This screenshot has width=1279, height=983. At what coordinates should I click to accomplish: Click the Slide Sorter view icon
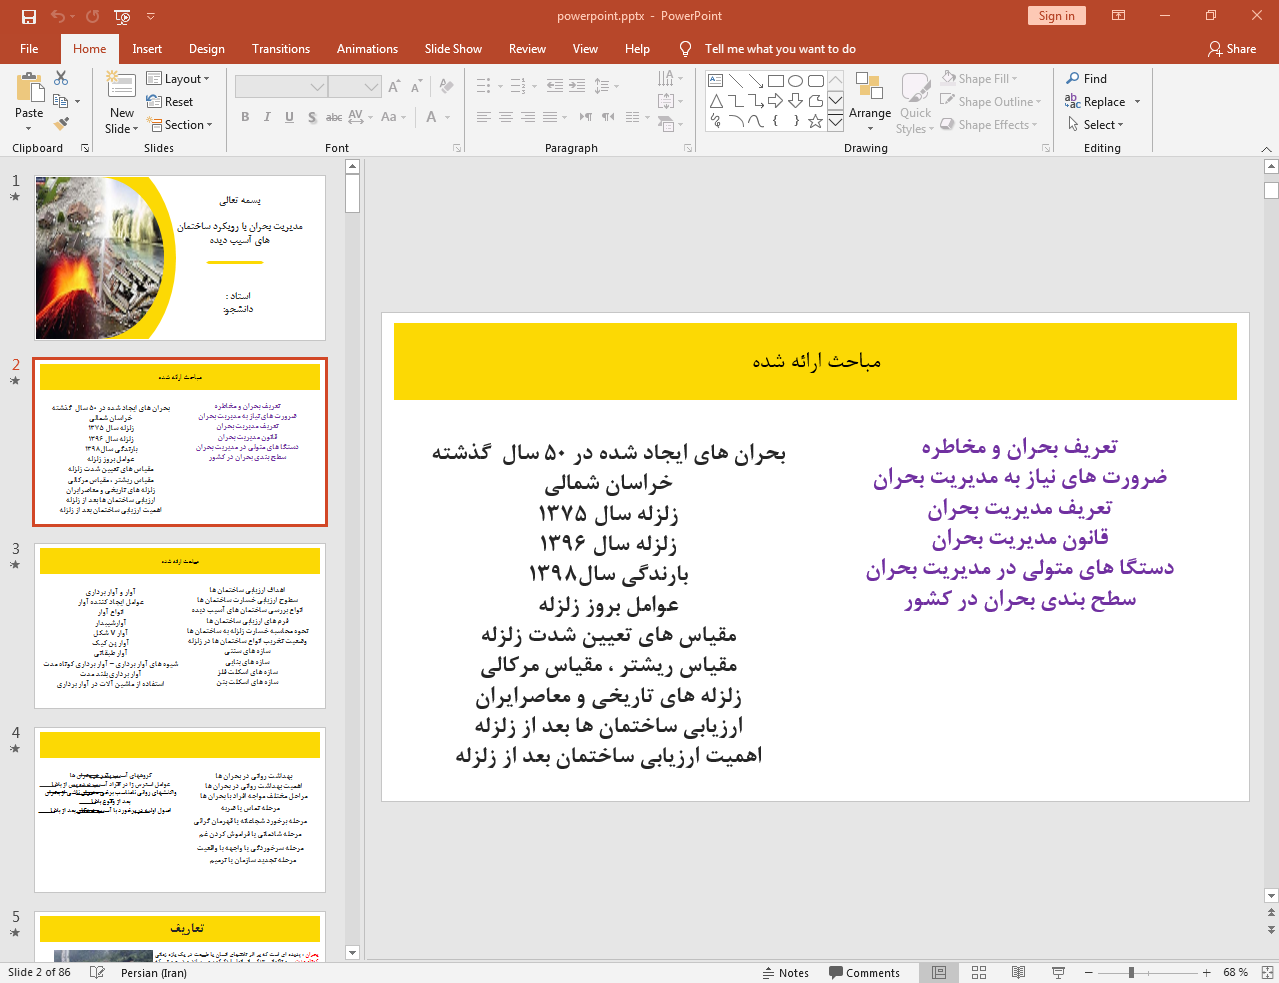979,972
